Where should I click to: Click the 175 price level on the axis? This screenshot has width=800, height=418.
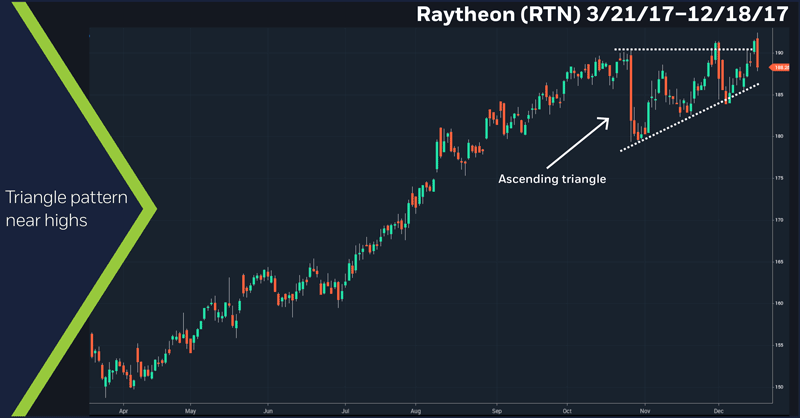(x=781, y=178)
